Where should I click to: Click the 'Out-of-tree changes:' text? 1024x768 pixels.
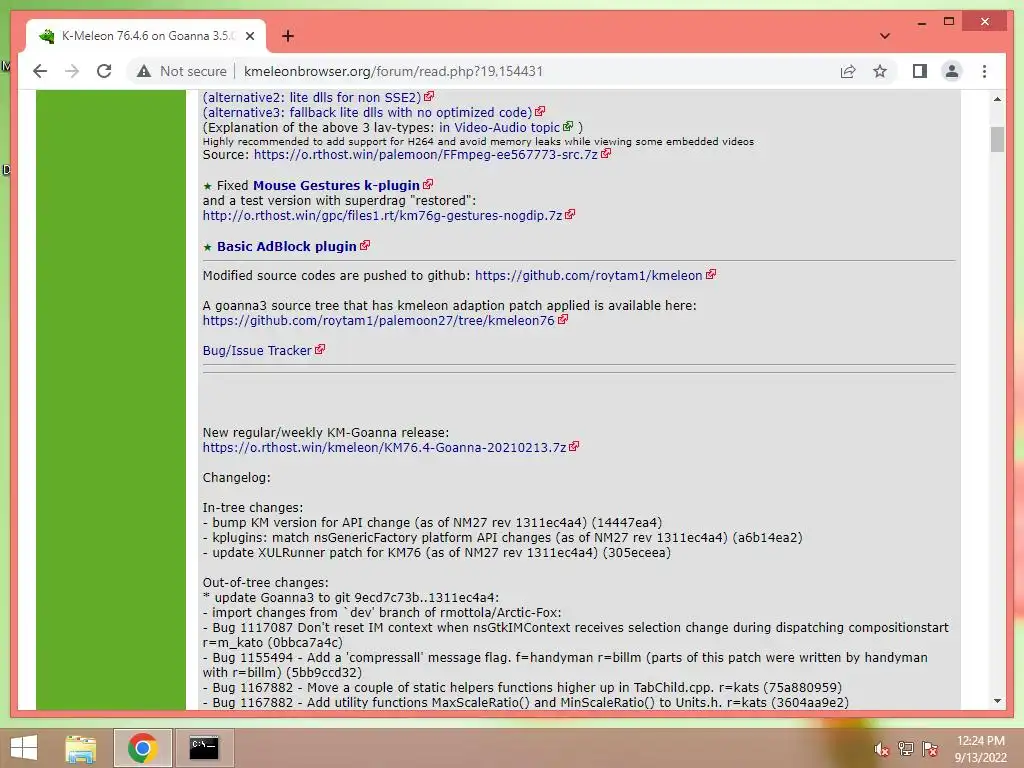(x=266, y=583)
